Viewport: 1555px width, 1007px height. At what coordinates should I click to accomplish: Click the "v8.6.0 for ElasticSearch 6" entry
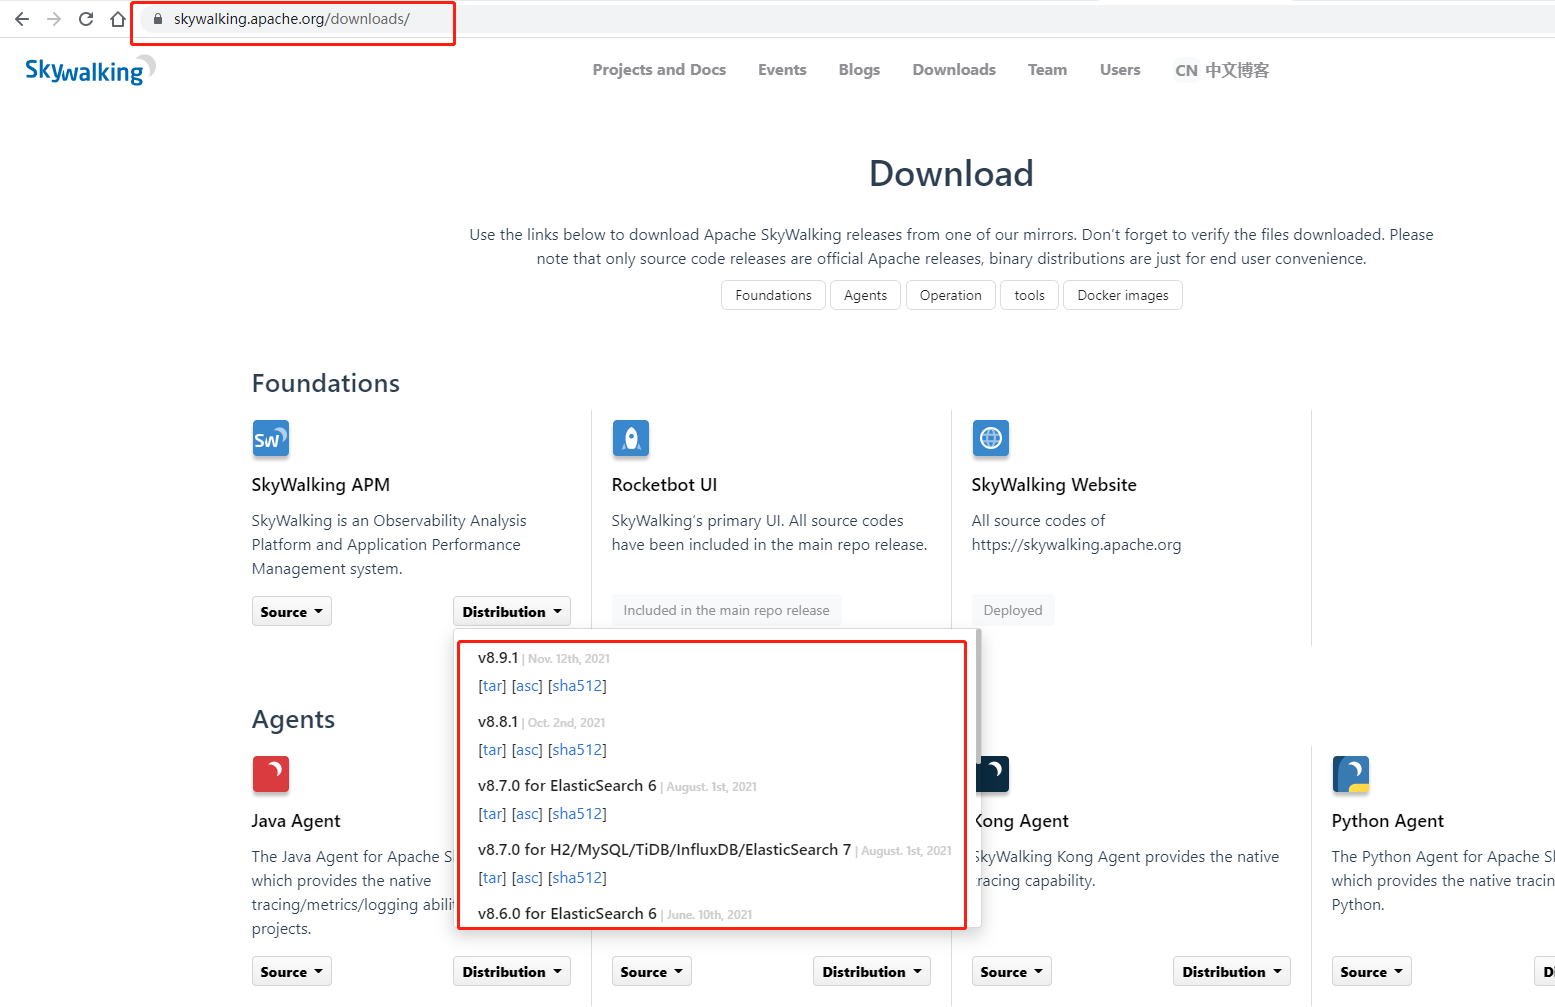point(567,914)
